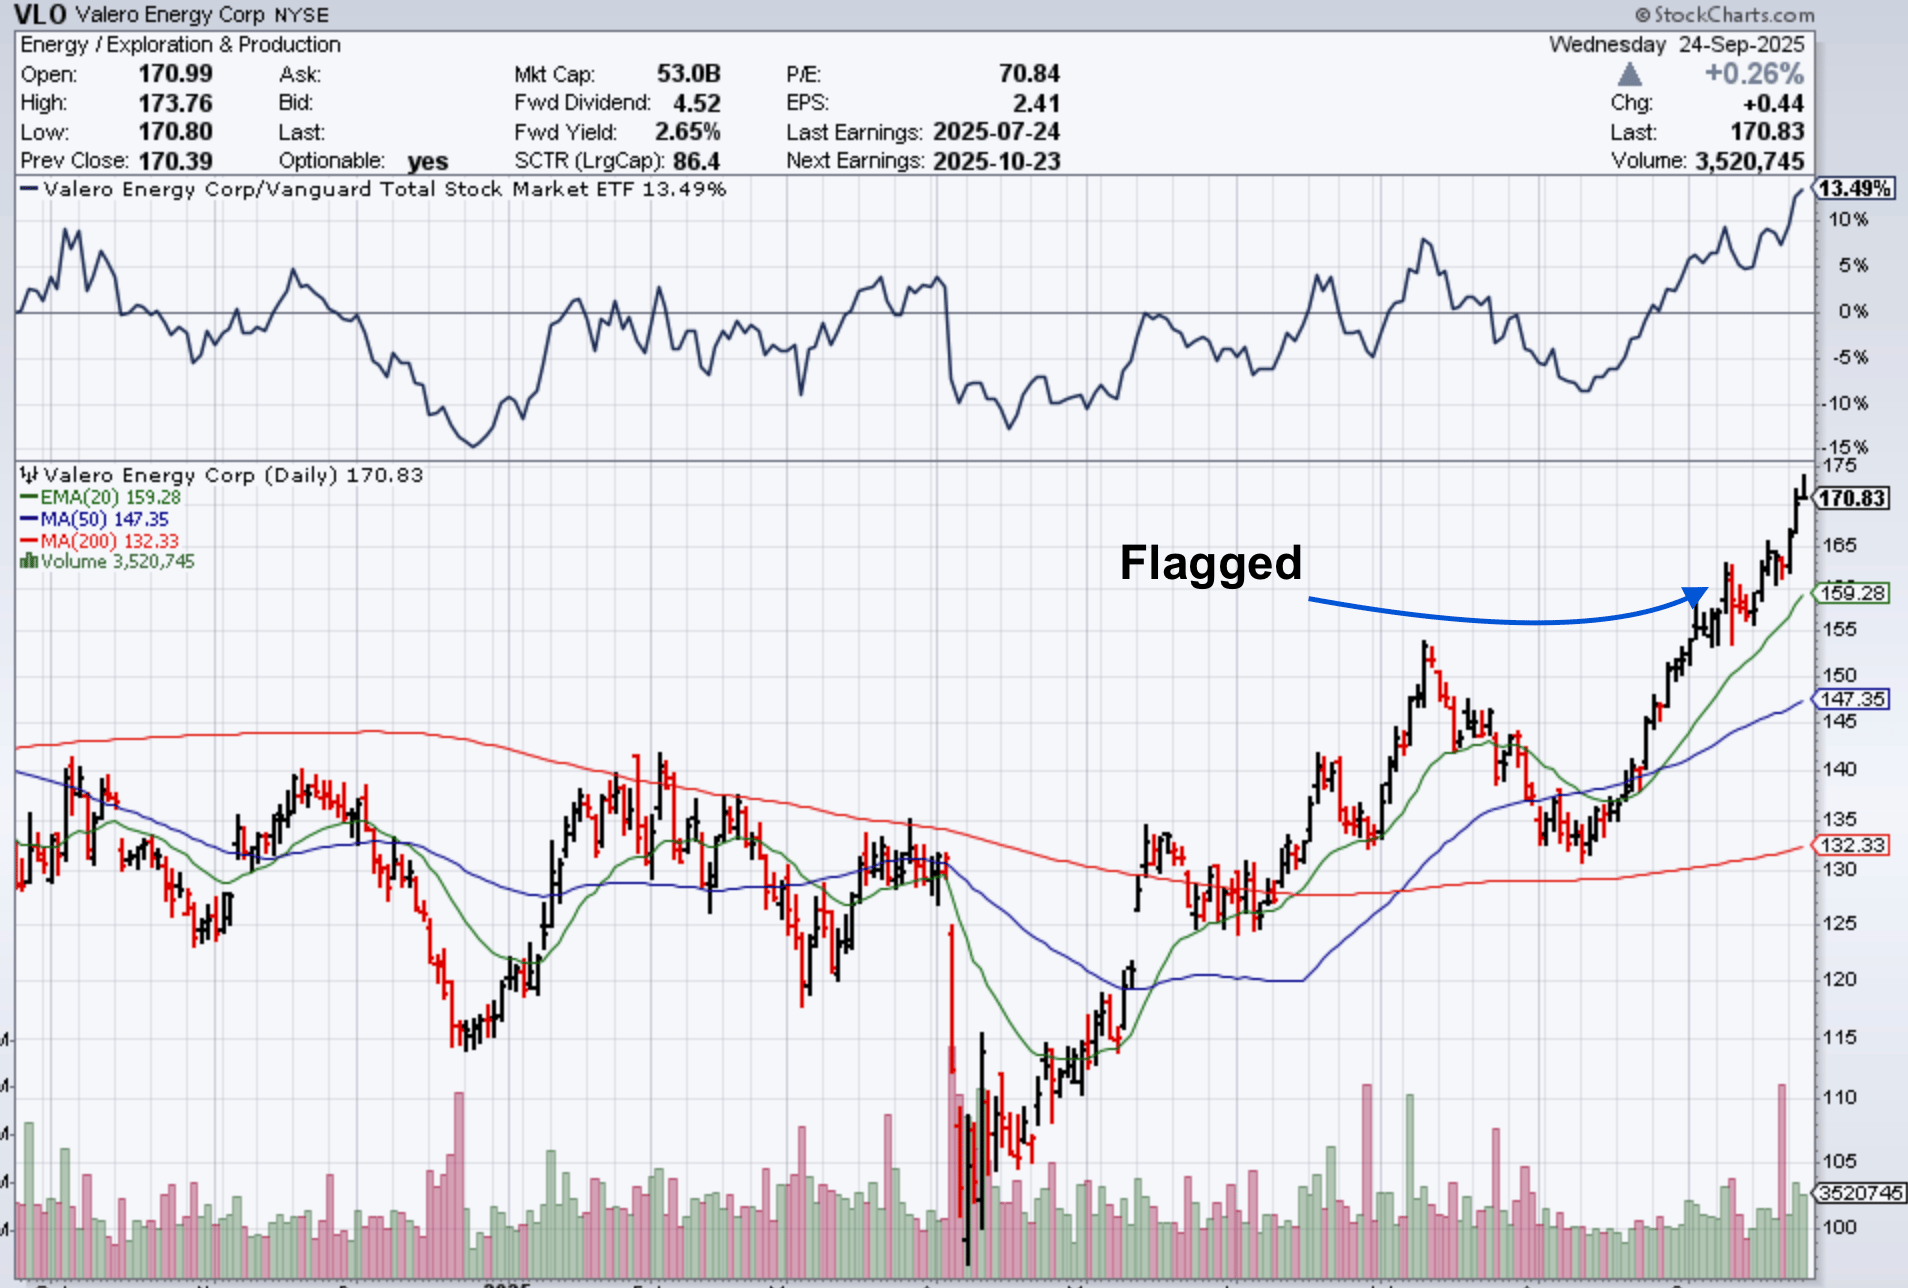Click the 175 price axis label
The width and height of the screenshot is (1908, 1288).
pos(1840,465)
